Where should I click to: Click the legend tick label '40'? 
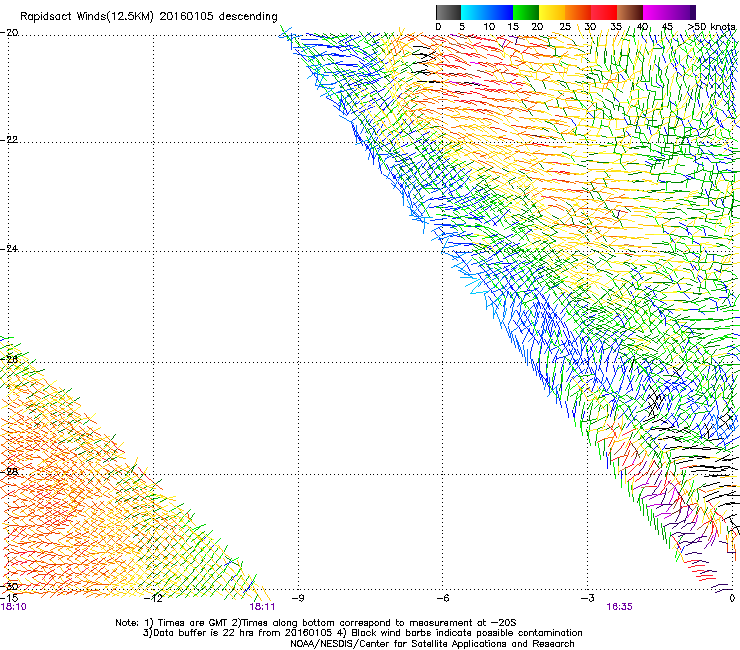(642, 27)
